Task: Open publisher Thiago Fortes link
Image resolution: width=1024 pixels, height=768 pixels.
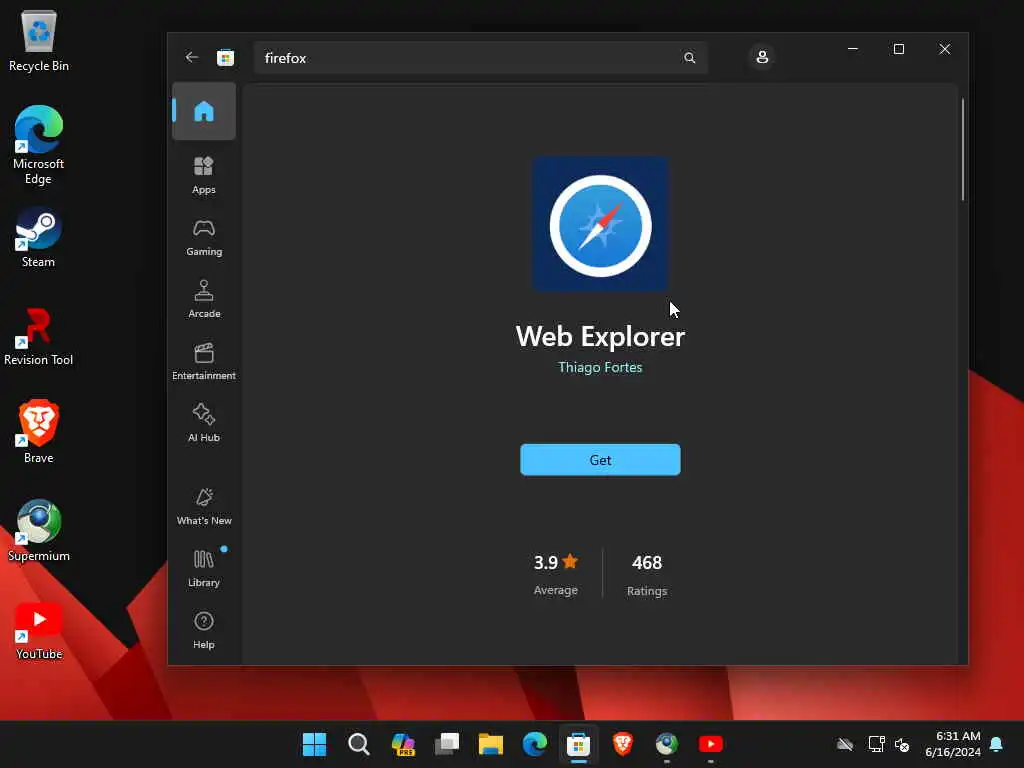Action: pyautogui.click(x=600, y=367)
